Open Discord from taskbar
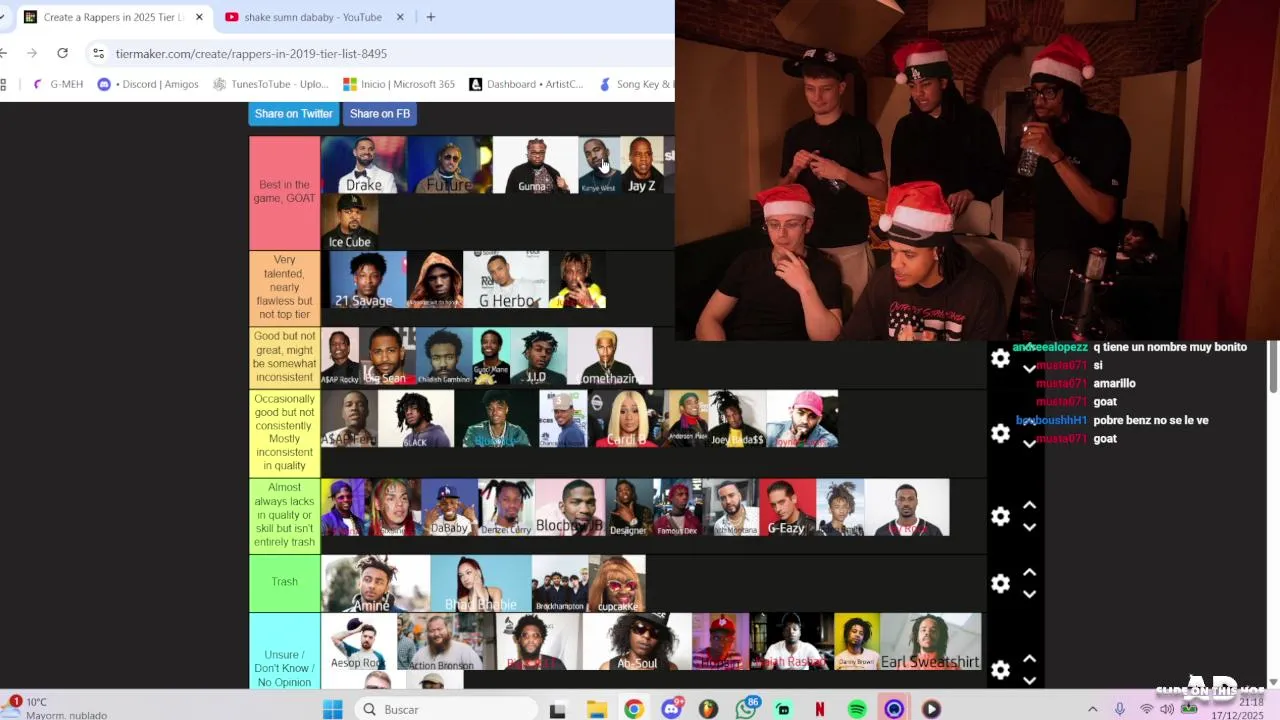1280x720 pixels. pos(671,709)
